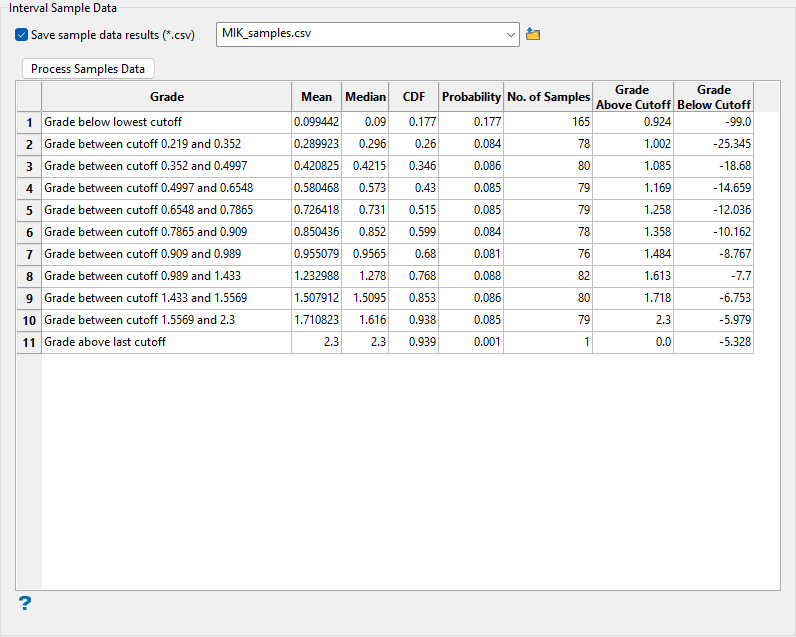Expand the MIK_samples.csv dropdown arrow

[x=511, y=35]
